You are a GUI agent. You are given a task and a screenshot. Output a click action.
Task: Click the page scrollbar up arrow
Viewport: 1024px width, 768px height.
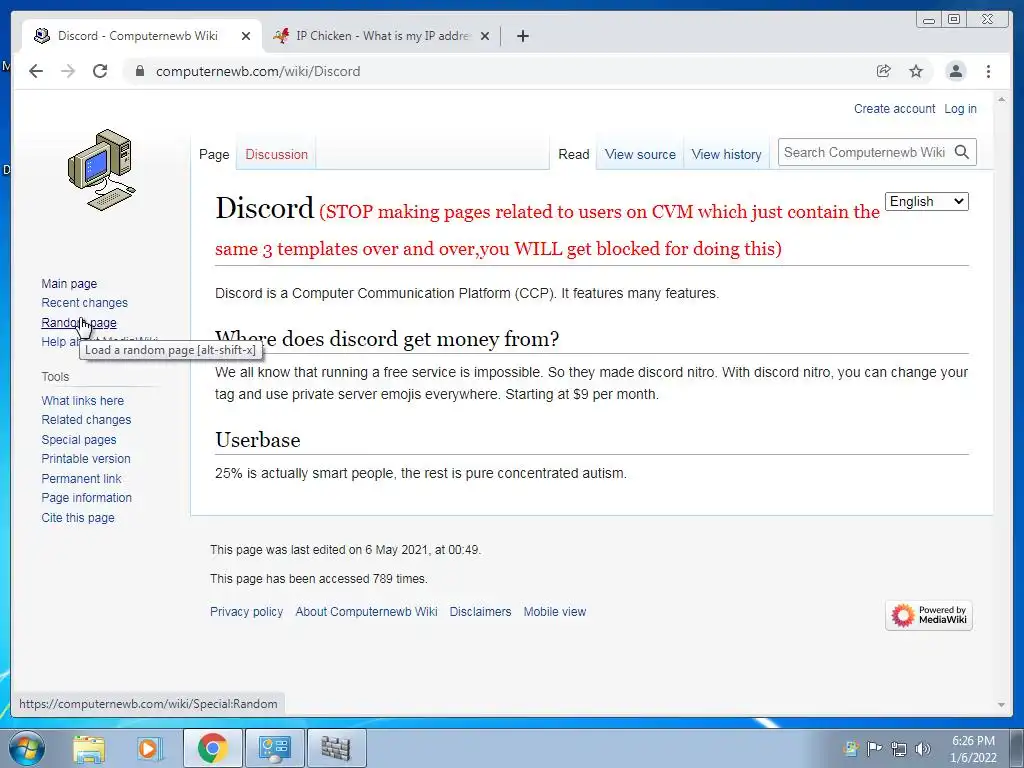(x=1001, y=99)
